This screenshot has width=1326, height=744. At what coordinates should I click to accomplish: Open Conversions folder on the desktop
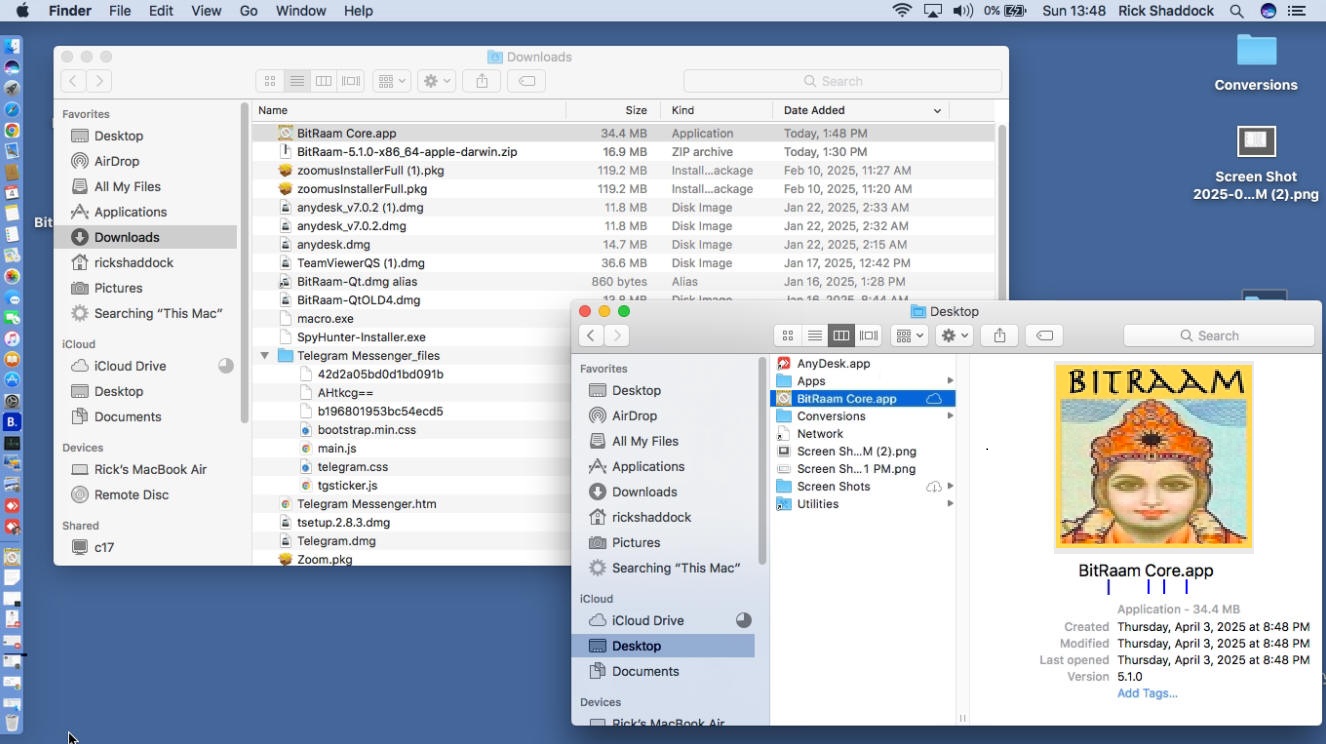[x=1256, y=62]
